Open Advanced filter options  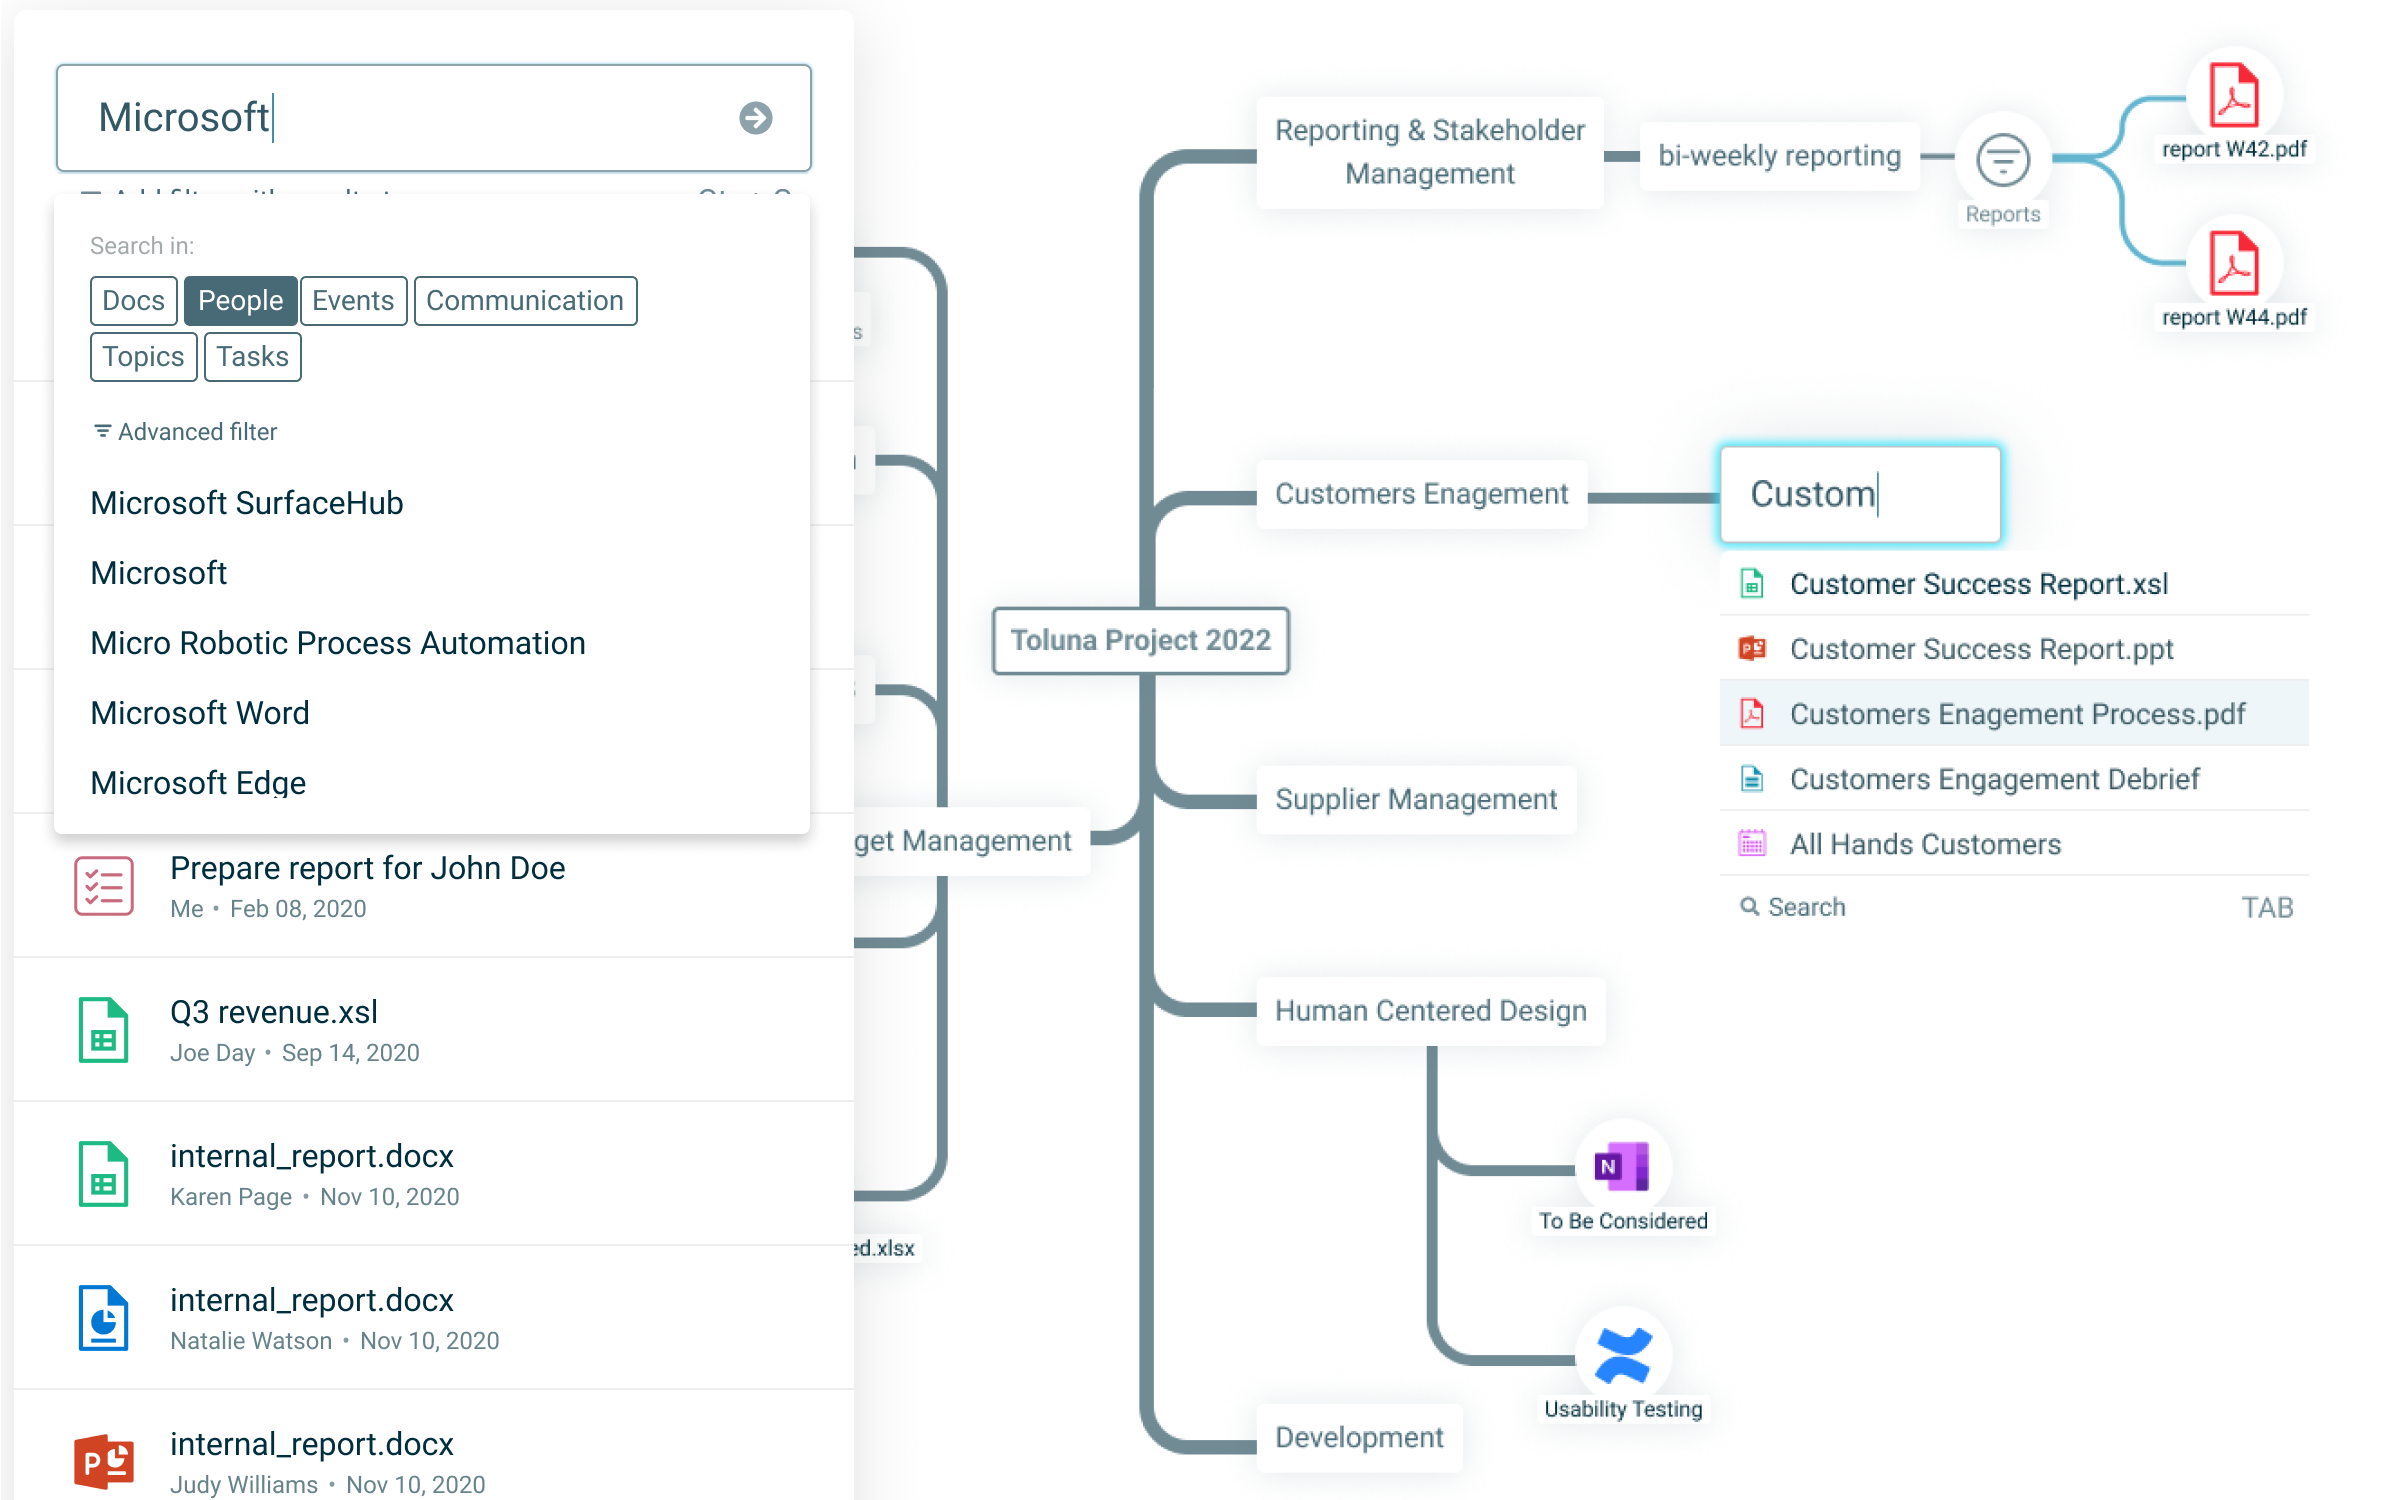pyautogui.click(x=184, y=431)
